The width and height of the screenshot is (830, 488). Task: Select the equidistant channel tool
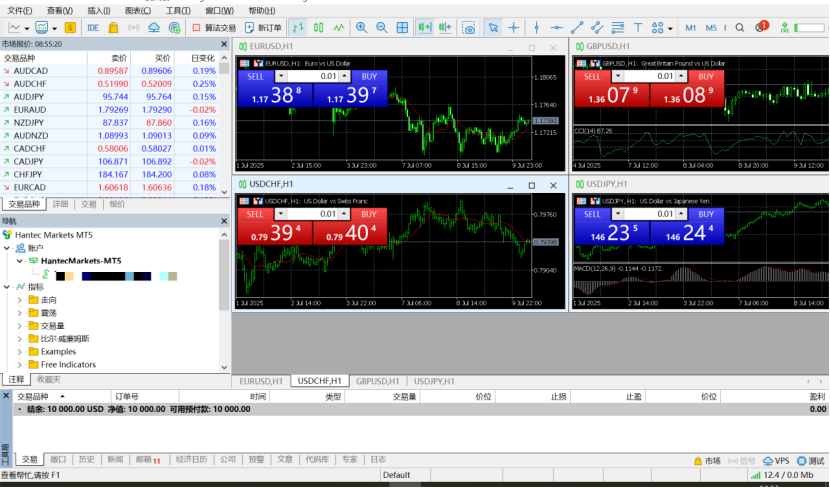(597, 28)
